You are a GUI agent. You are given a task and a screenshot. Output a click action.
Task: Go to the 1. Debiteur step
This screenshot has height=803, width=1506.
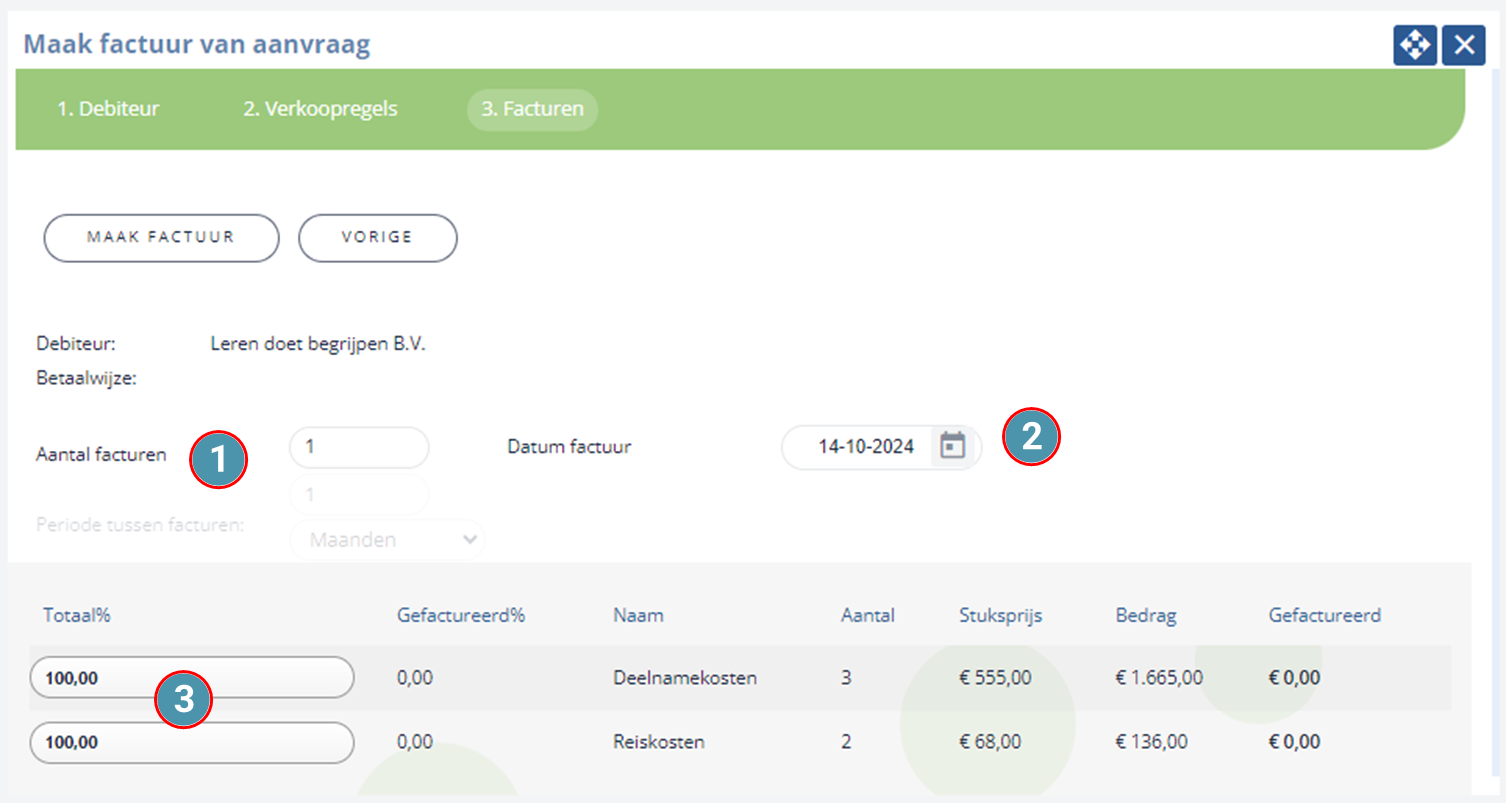(x=108, y=109)
